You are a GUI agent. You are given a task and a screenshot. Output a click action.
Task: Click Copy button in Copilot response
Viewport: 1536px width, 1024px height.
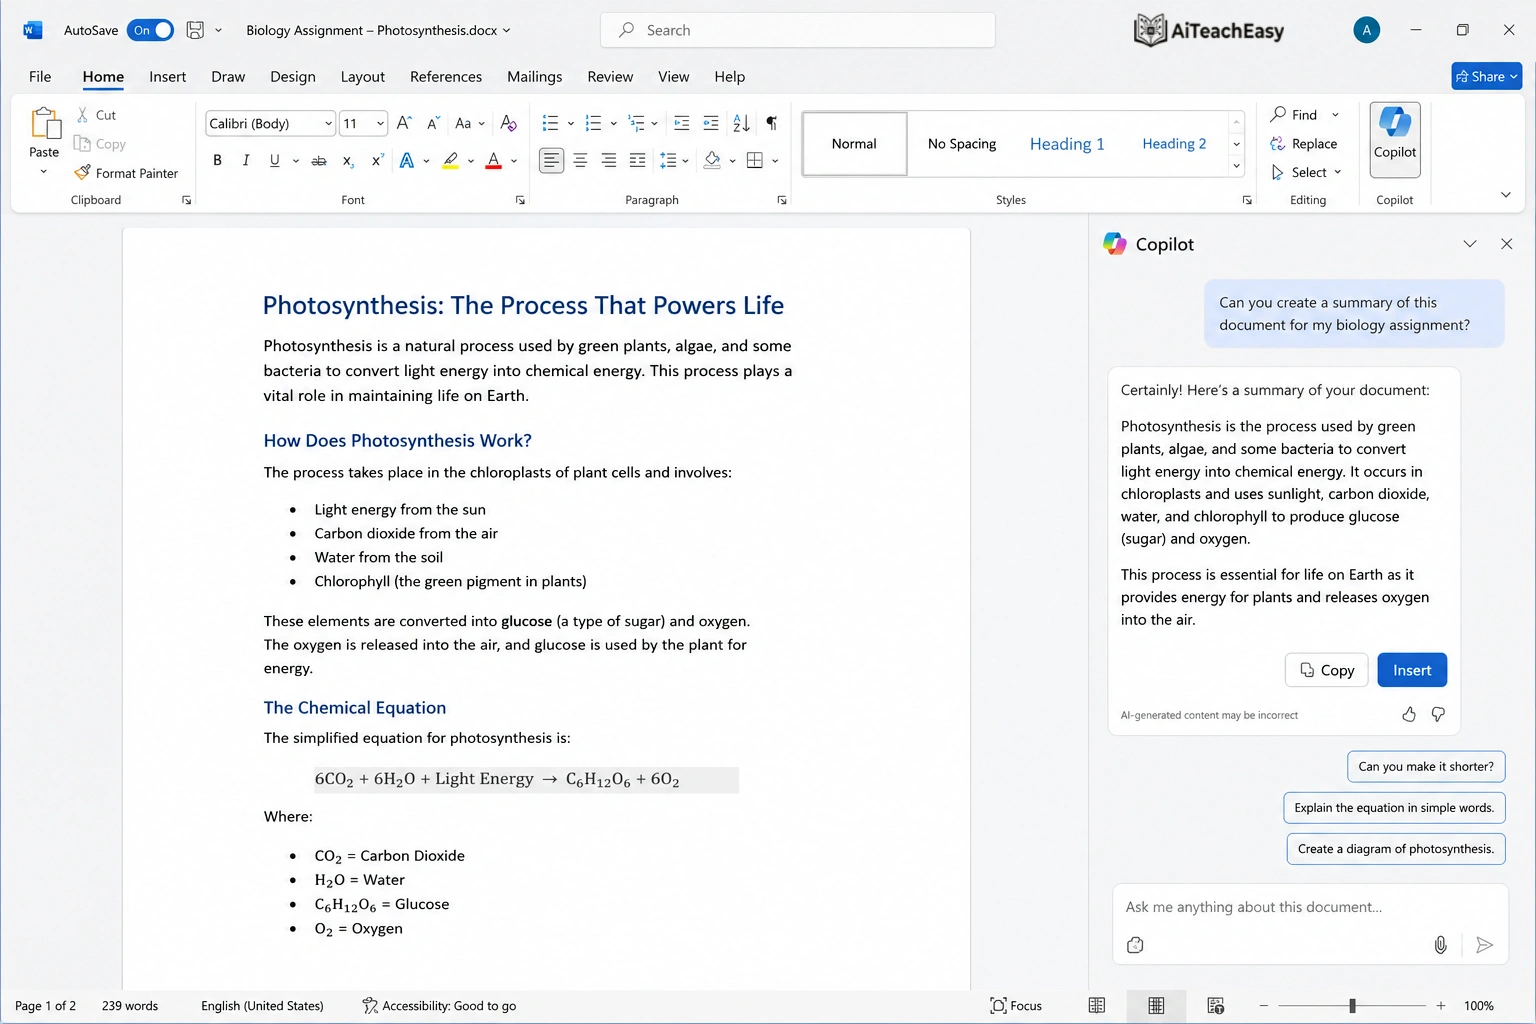tap(1327, 670)
